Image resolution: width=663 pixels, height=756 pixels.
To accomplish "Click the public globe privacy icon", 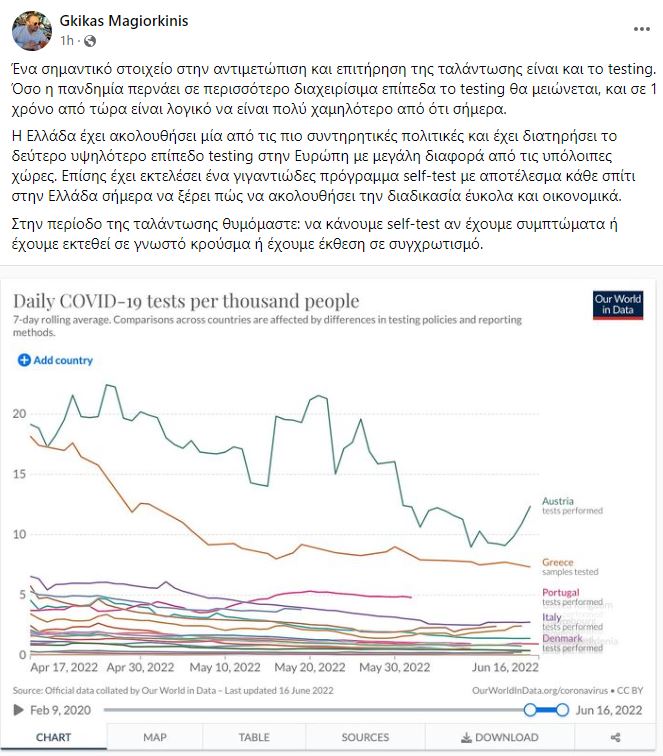I will pyautogui.click(x=91, y=41).
